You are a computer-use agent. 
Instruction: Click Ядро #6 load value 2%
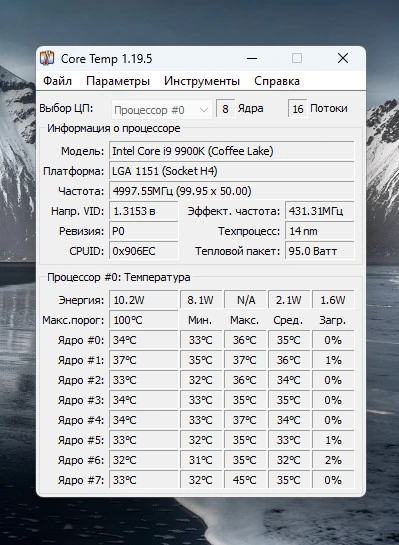click(x=333, y=460)
